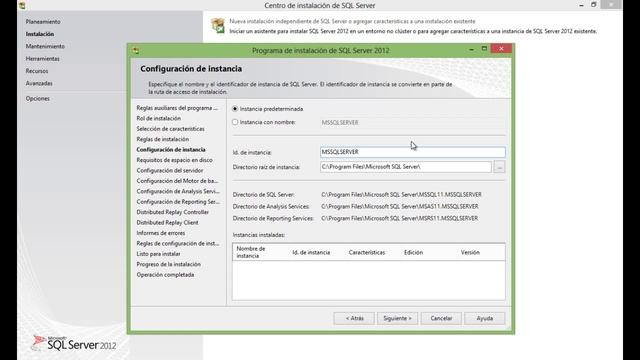The width and height of the screenshot is (640, 360).
Task: Select the Reglas de instalación step
Action: 162,139
